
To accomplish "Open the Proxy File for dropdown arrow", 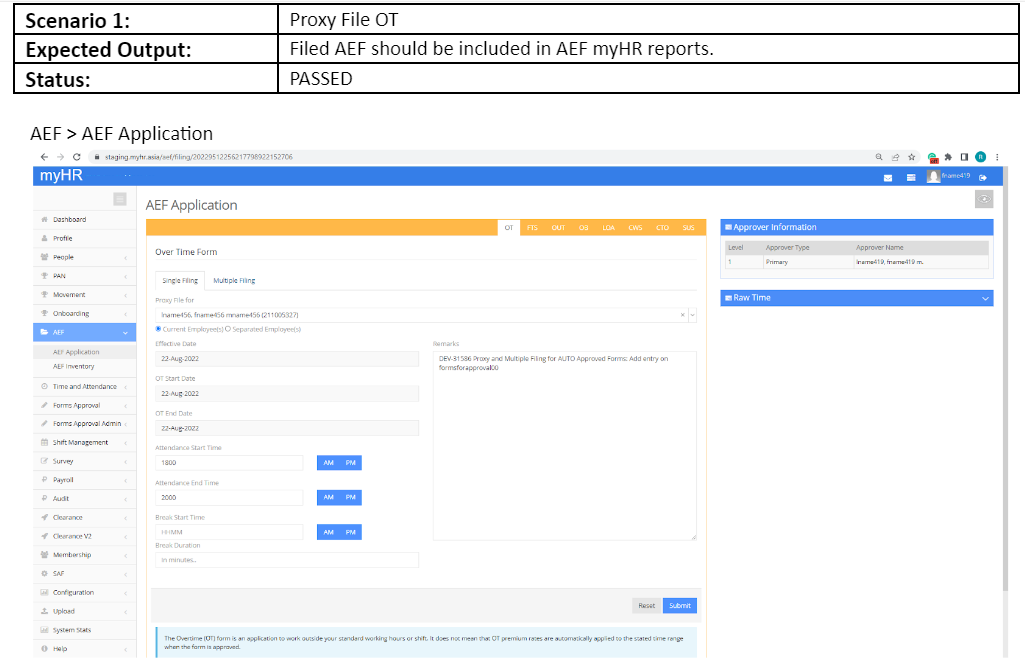I will 692,315.
